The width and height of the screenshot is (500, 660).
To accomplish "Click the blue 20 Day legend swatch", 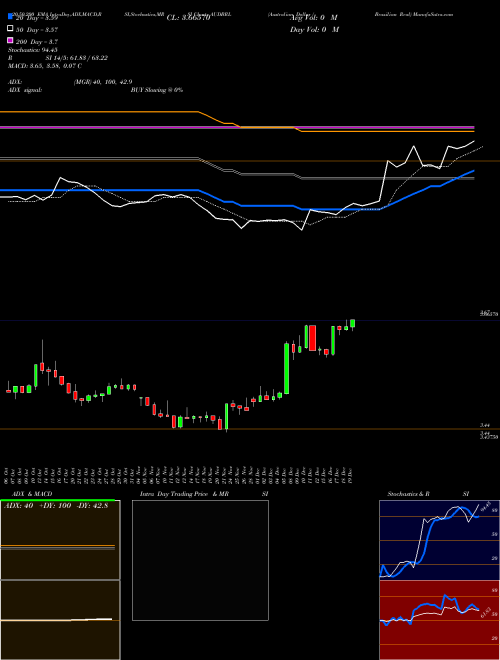I will (10, 17).
